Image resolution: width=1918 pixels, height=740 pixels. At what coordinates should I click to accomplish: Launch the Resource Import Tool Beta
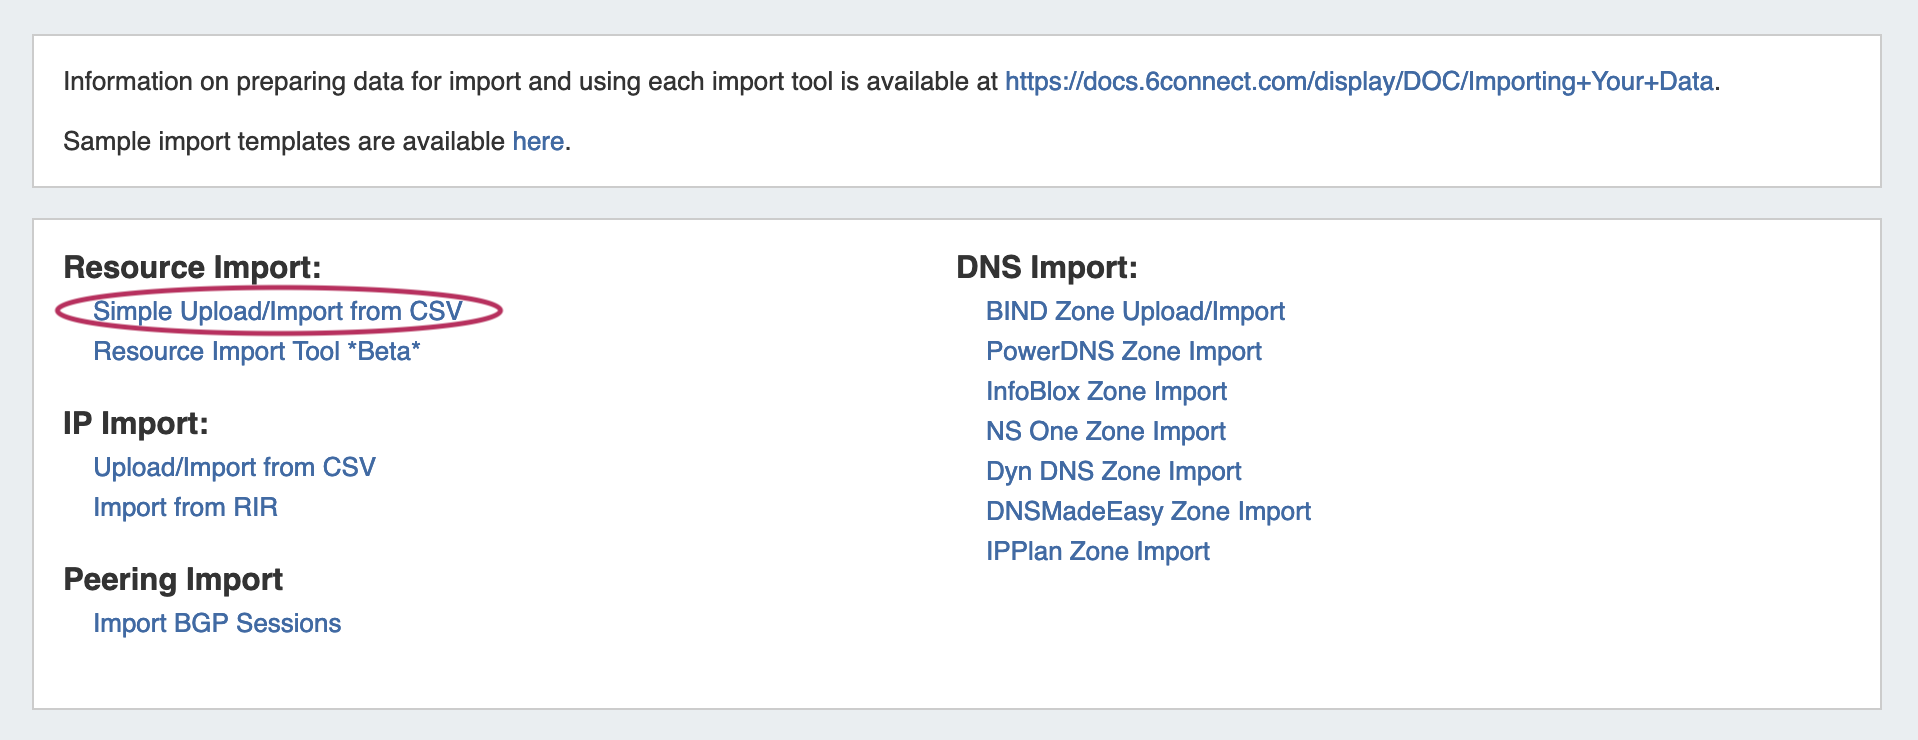point(256,351)
